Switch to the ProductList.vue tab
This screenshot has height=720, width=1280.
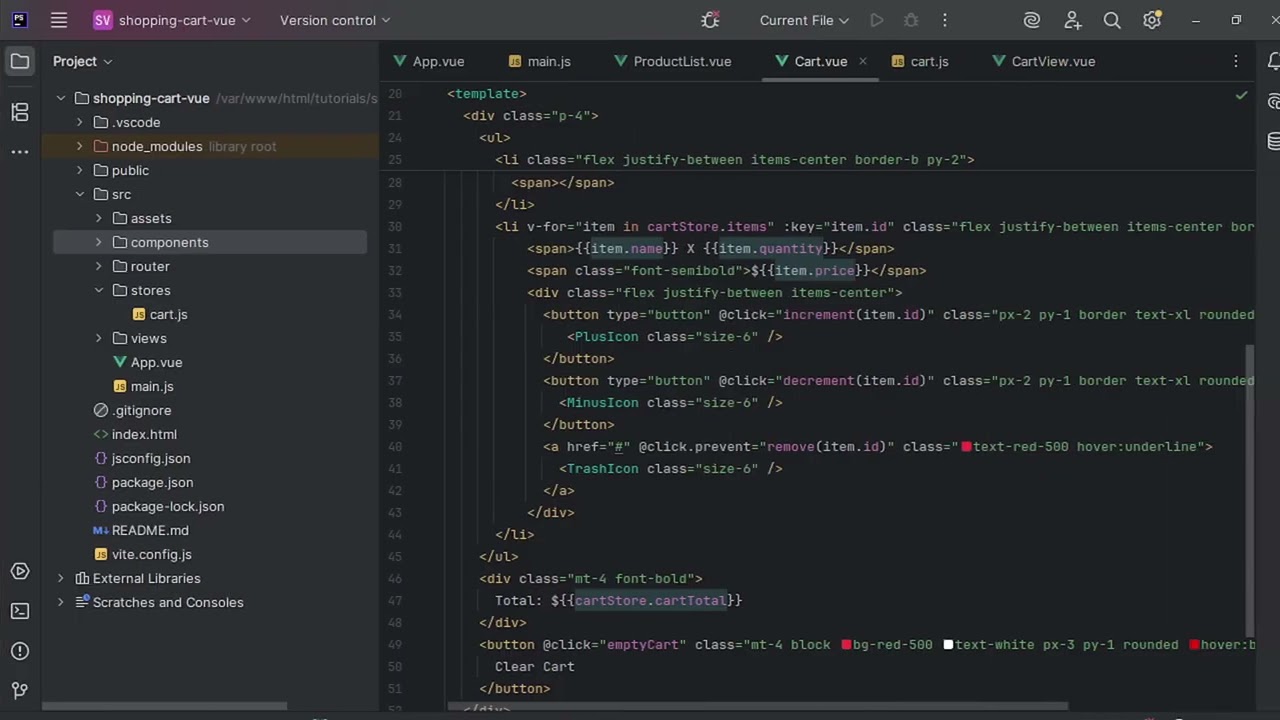click(672, 61)
